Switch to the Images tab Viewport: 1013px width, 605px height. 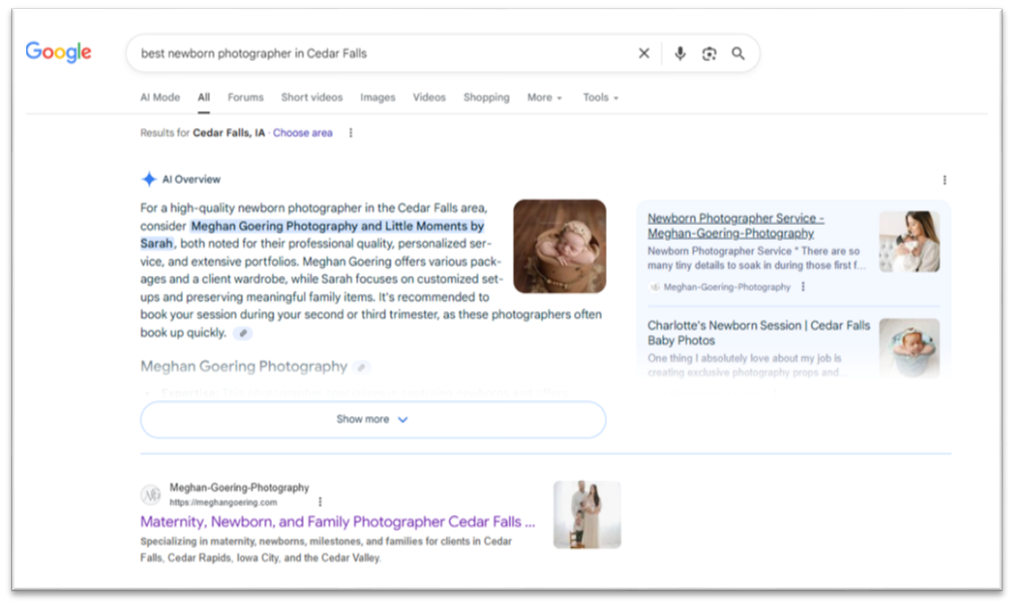377,98
